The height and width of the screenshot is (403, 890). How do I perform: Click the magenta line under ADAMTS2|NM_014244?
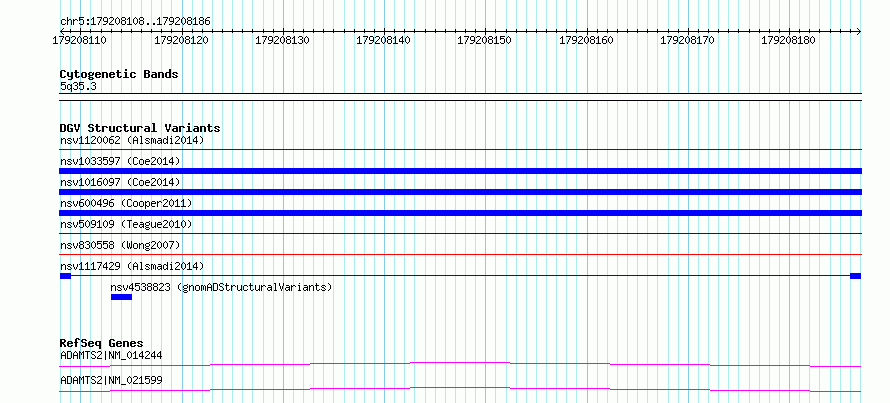point(460,364)
